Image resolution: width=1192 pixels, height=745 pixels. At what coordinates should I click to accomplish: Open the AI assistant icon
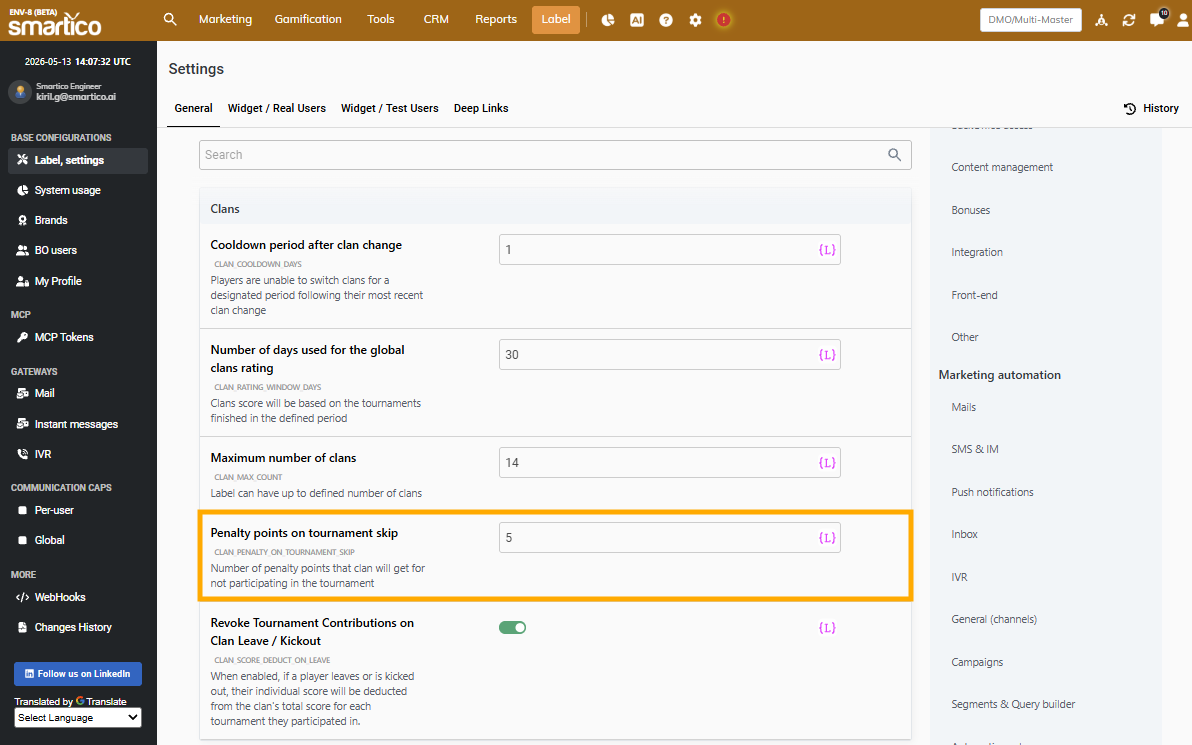[637, 20]
